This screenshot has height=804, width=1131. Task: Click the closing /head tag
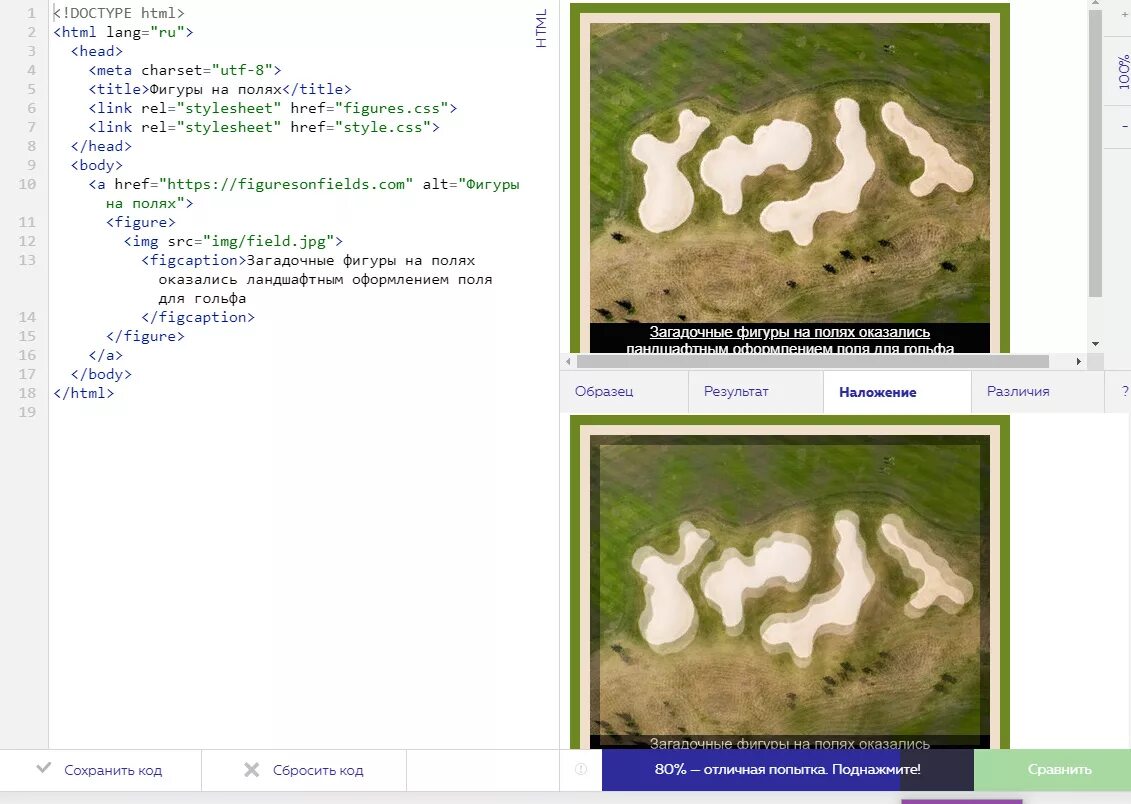pos(101,146)
